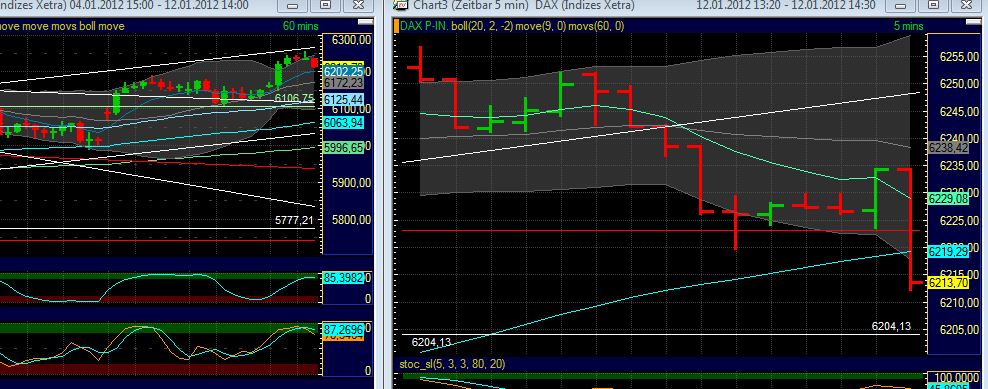This screenshot has height=389, width=988.
Task: Click the 6125,44 price tag
Action: coord(342,100)
